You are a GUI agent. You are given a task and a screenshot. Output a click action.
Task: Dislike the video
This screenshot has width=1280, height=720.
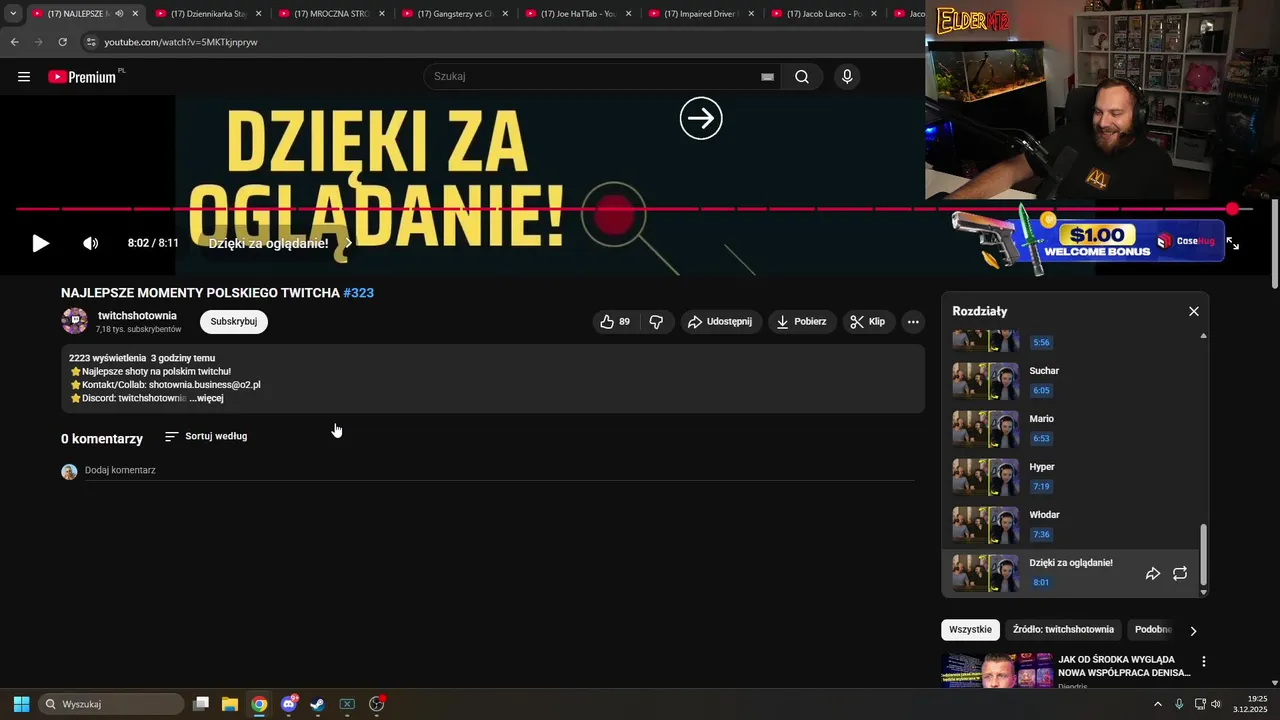(656, 322)
